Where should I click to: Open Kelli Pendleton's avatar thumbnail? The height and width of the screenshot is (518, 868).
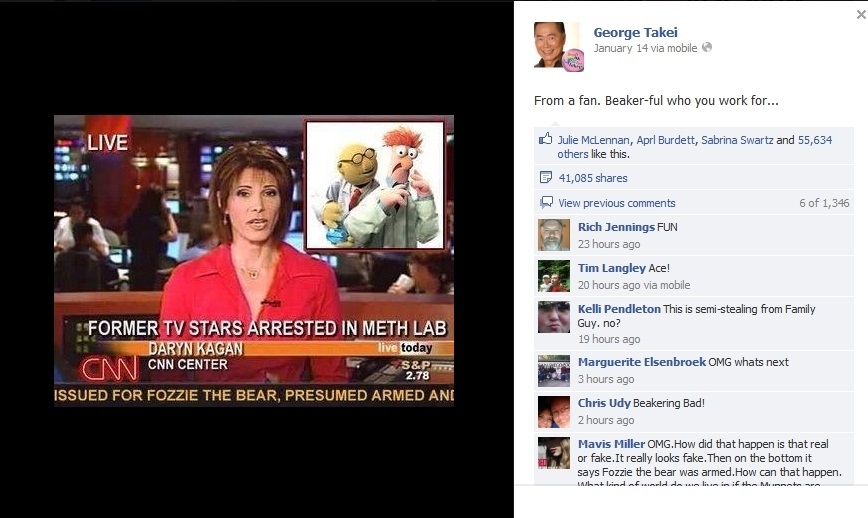point(554,317)
